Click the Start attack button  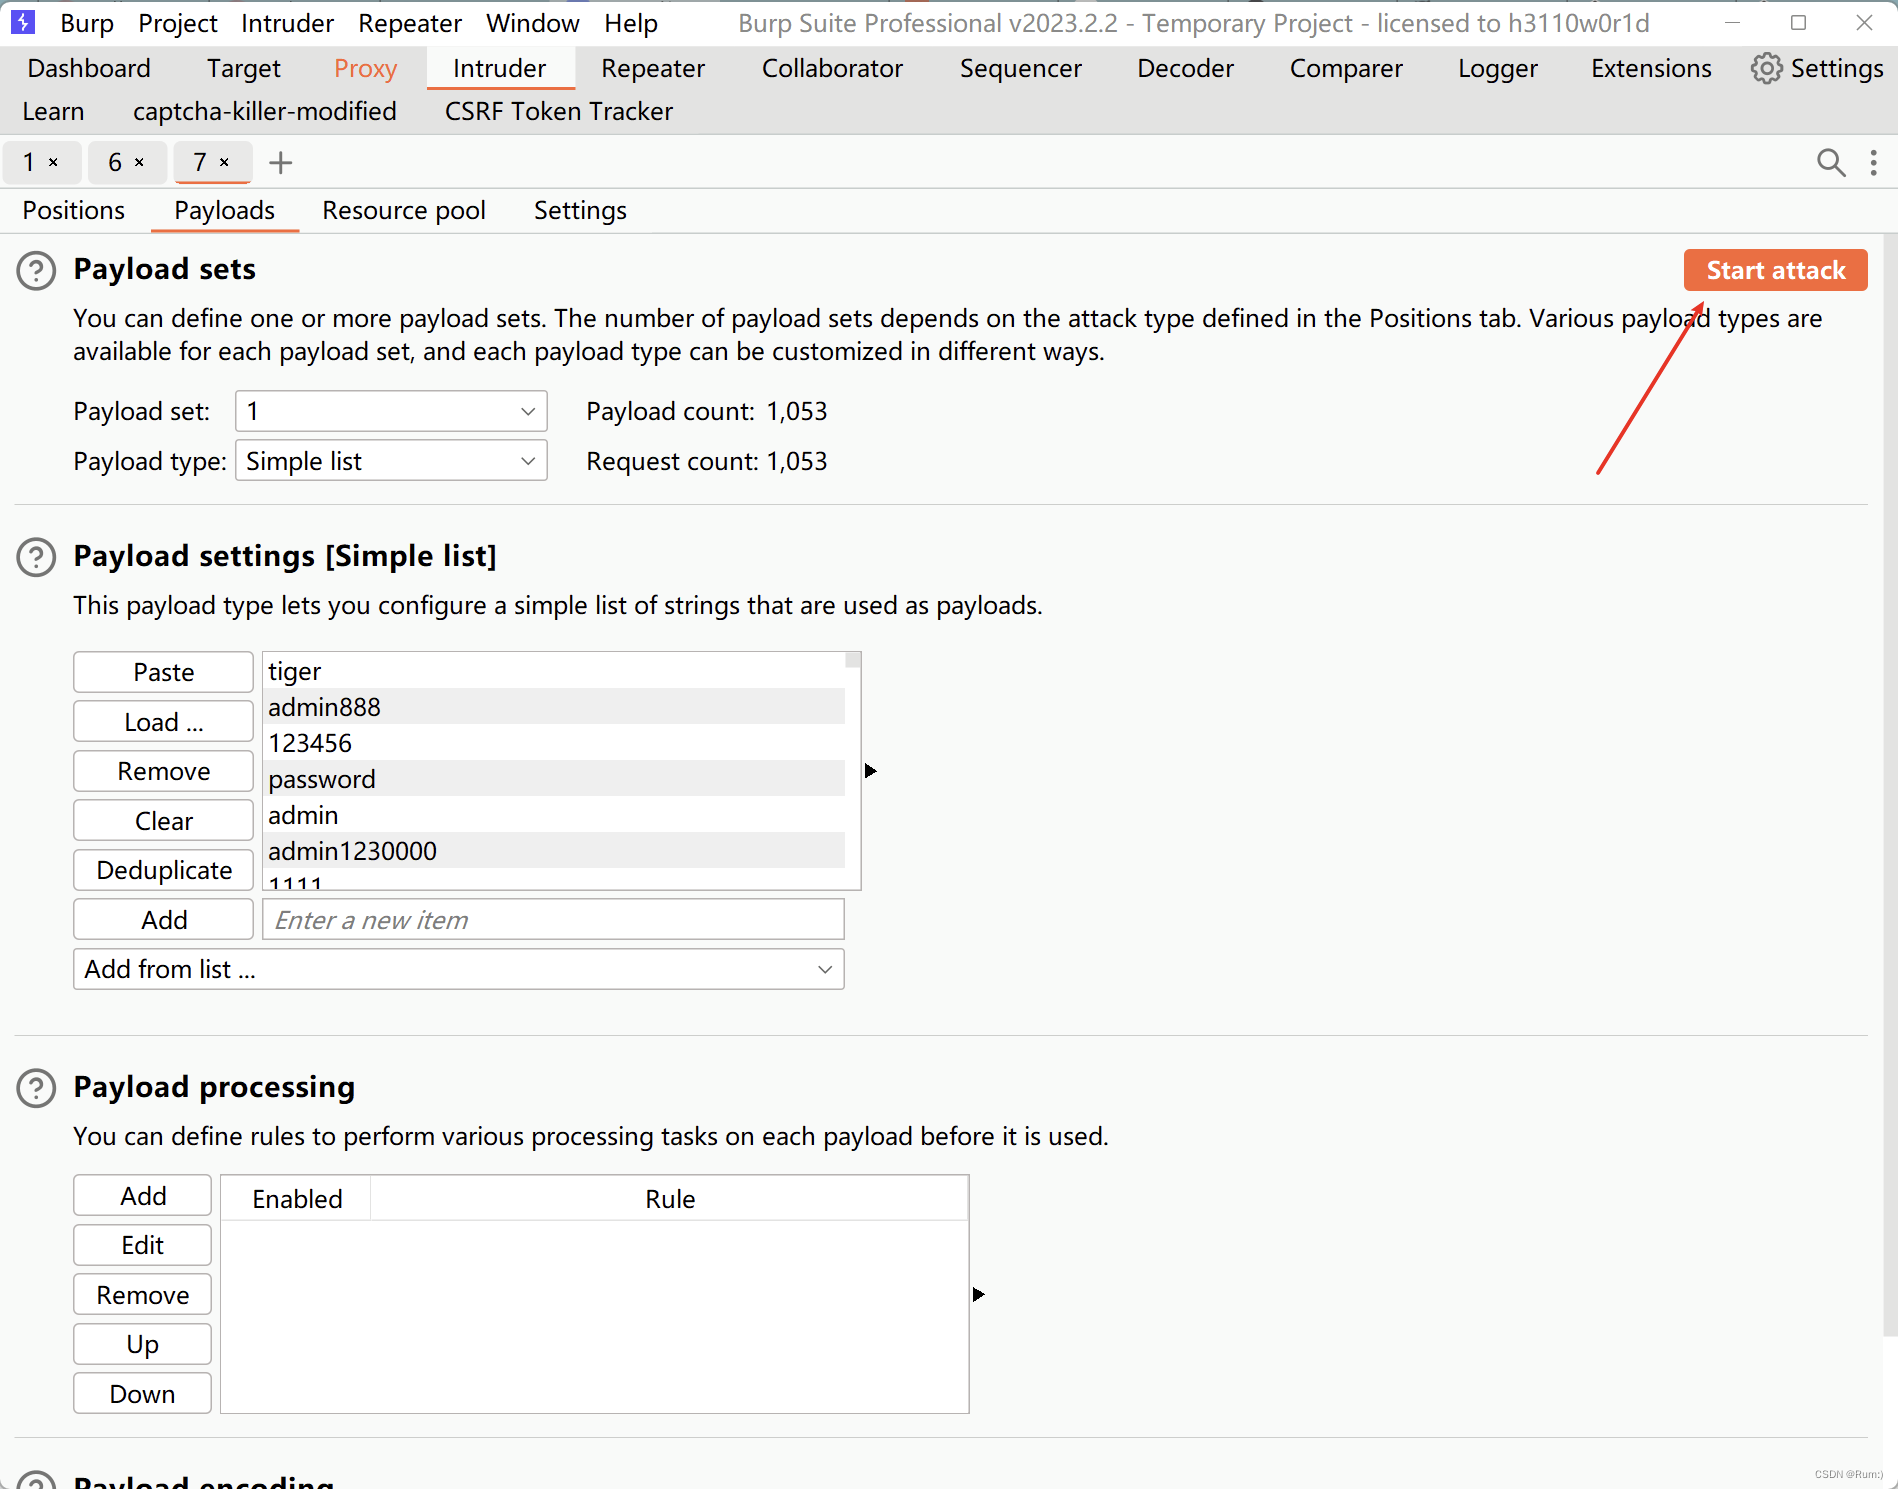1775,270
